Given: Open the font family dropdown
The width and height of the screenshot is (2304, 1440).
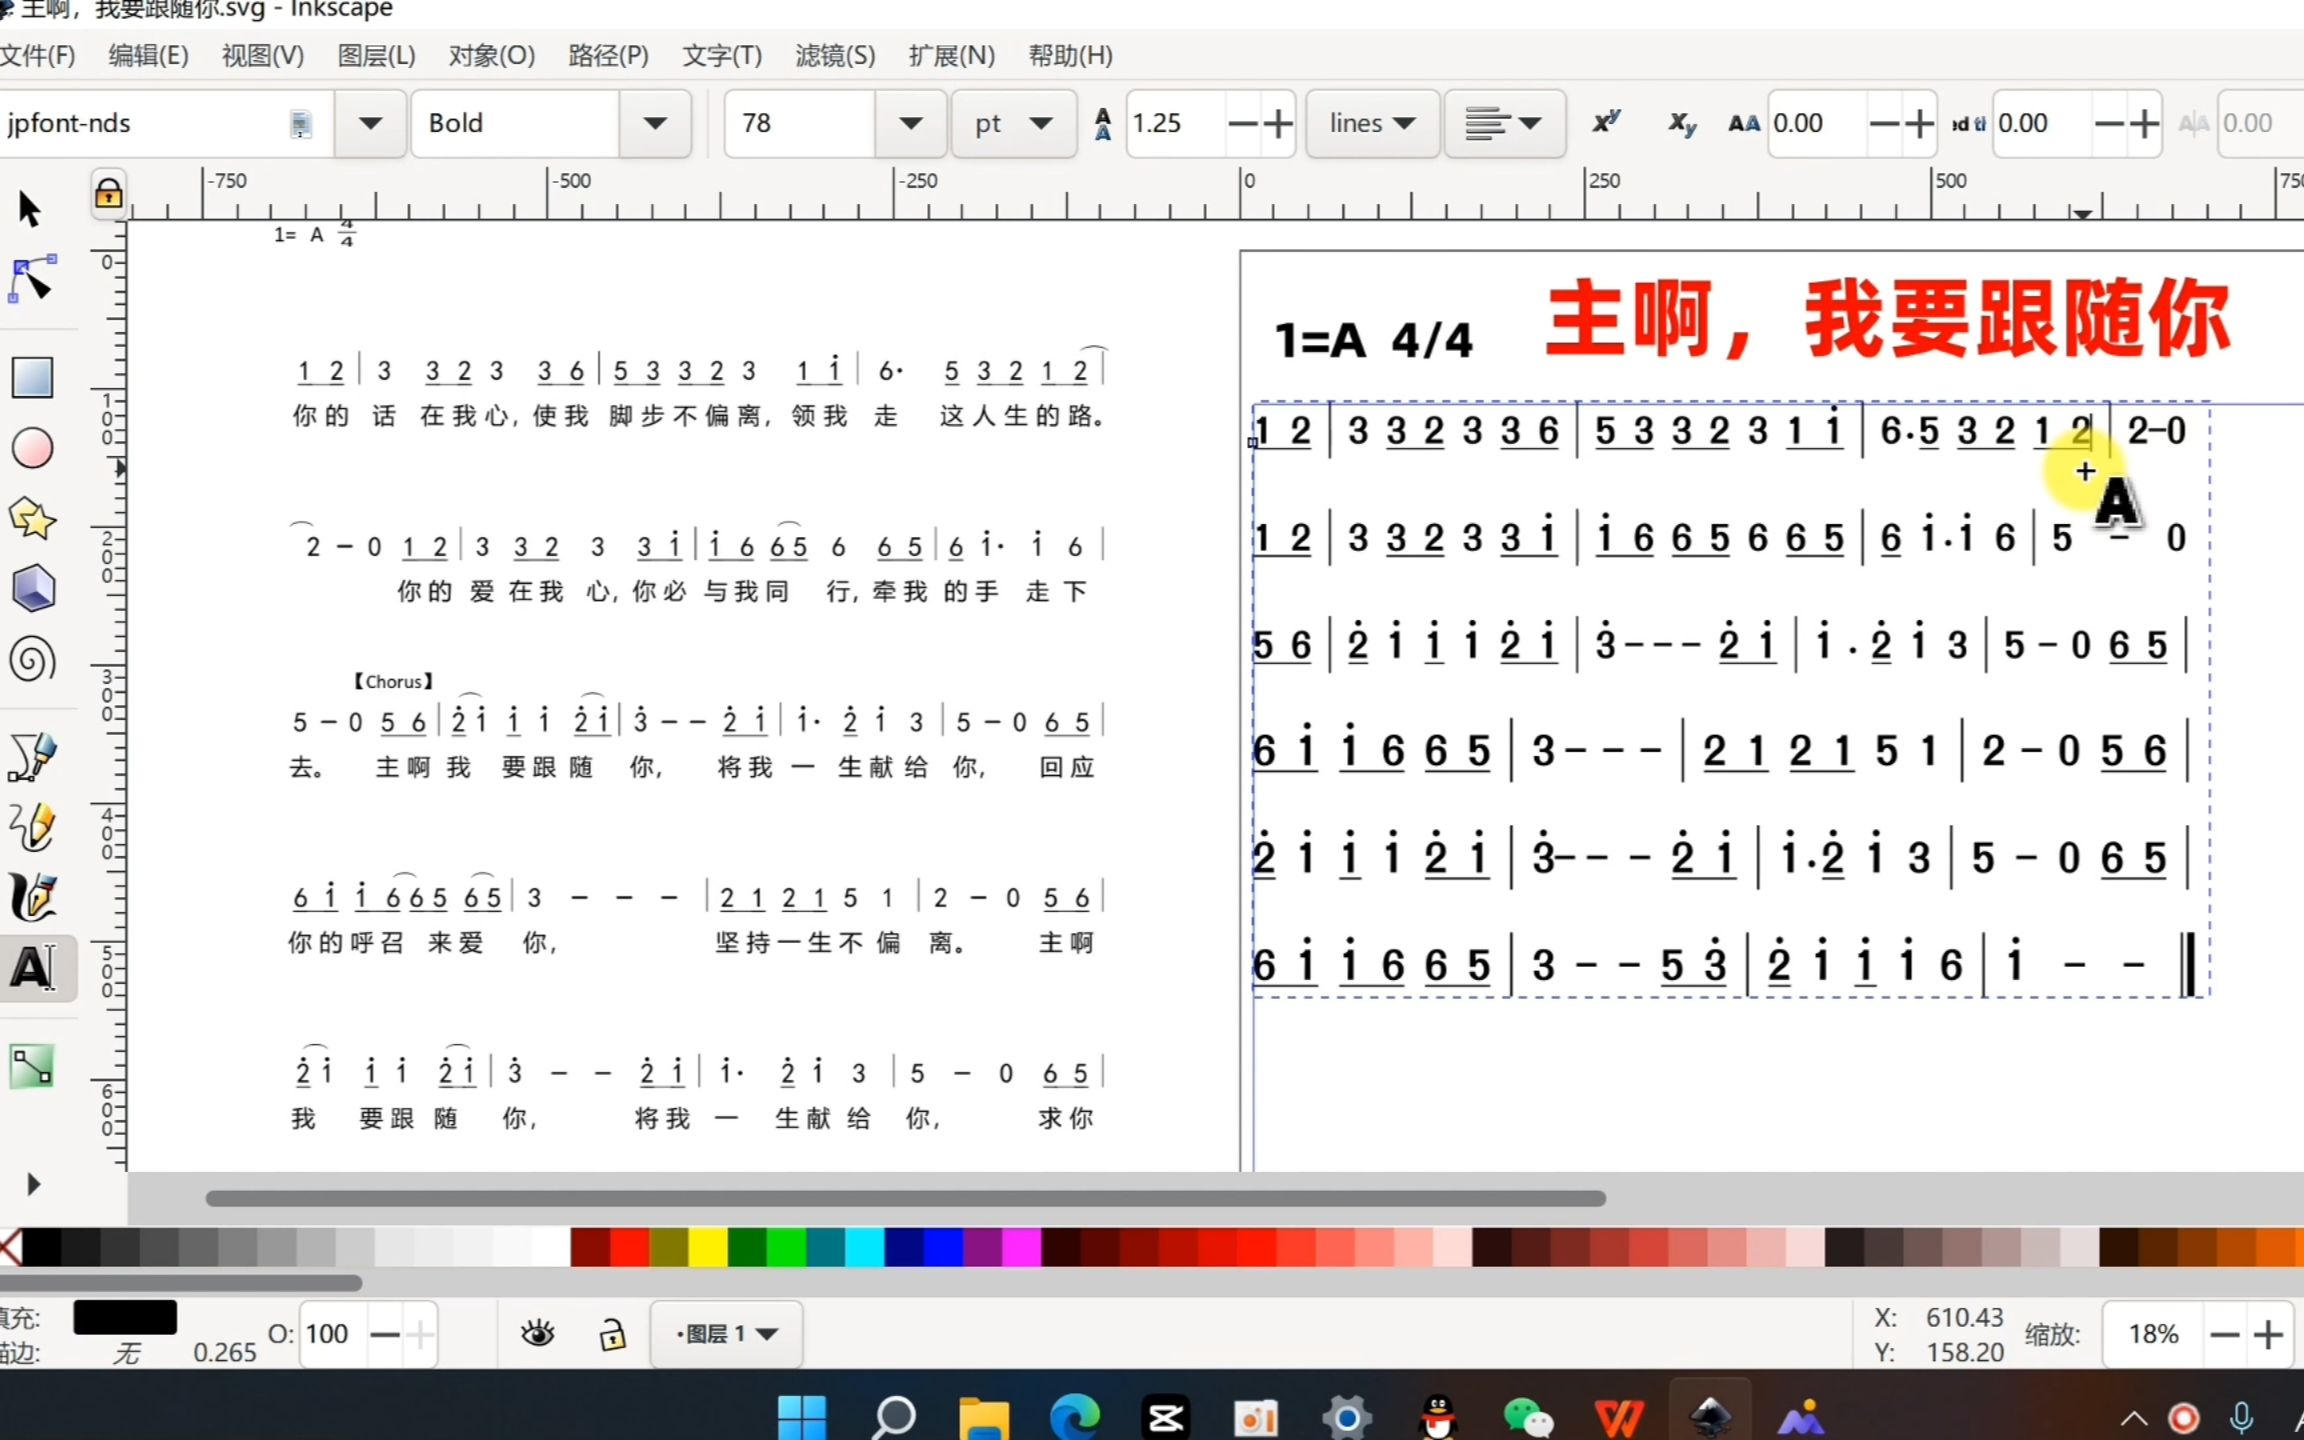Looking at the screenshot, I should click(x=370, y=123).
